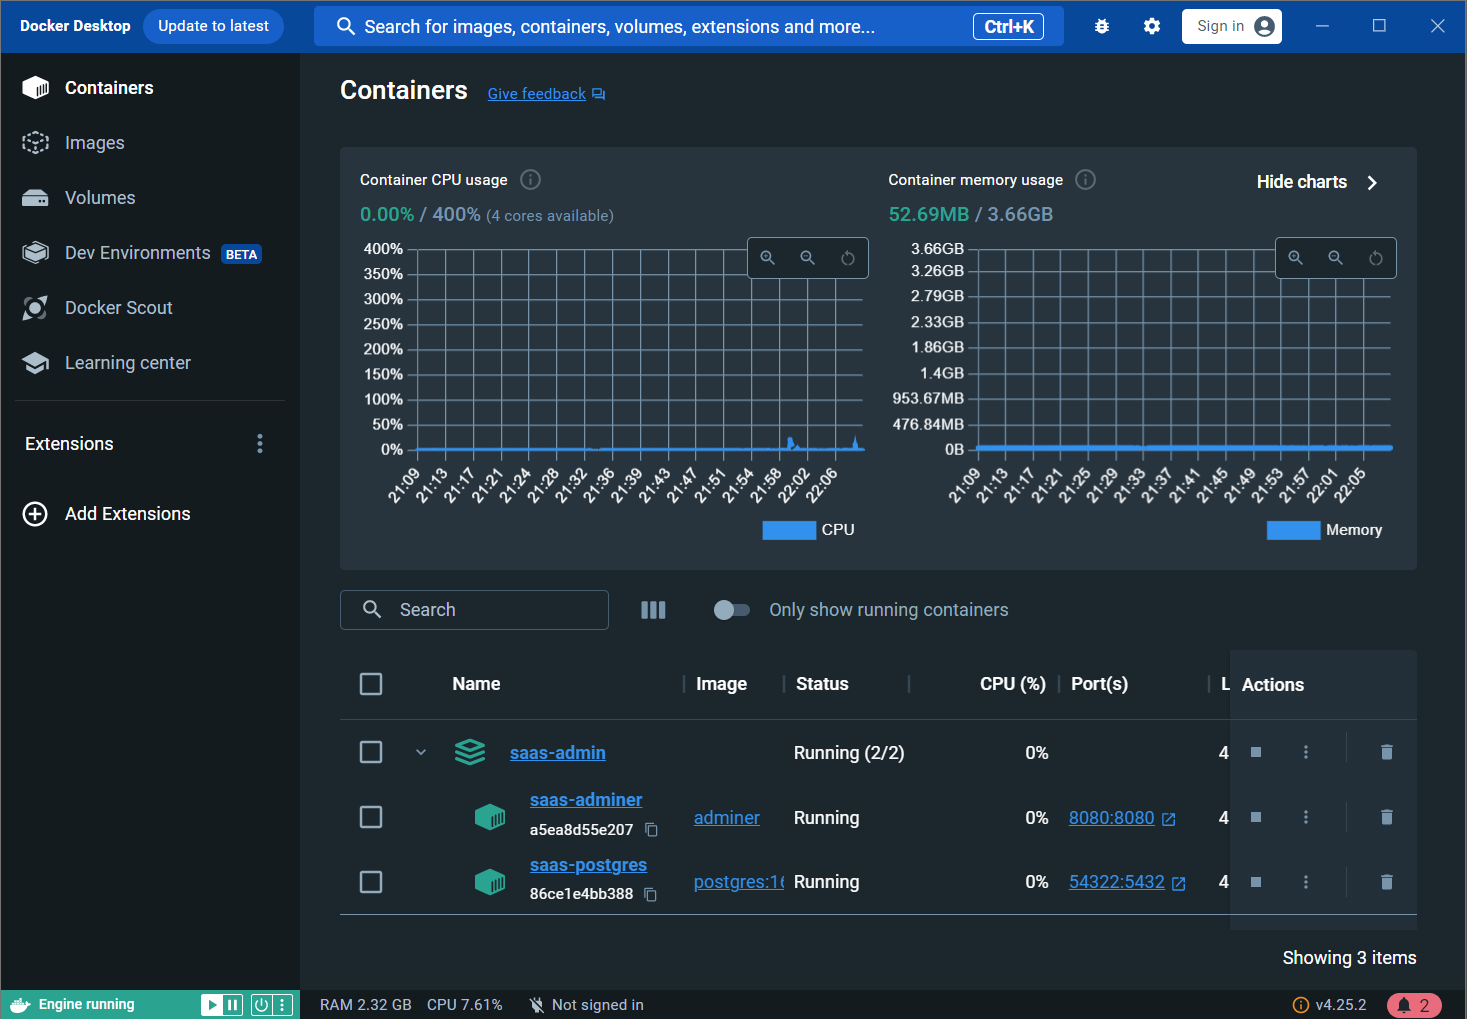
Task: Open Docker Desktop settings gear
Action: click(x=1152, y=27)
